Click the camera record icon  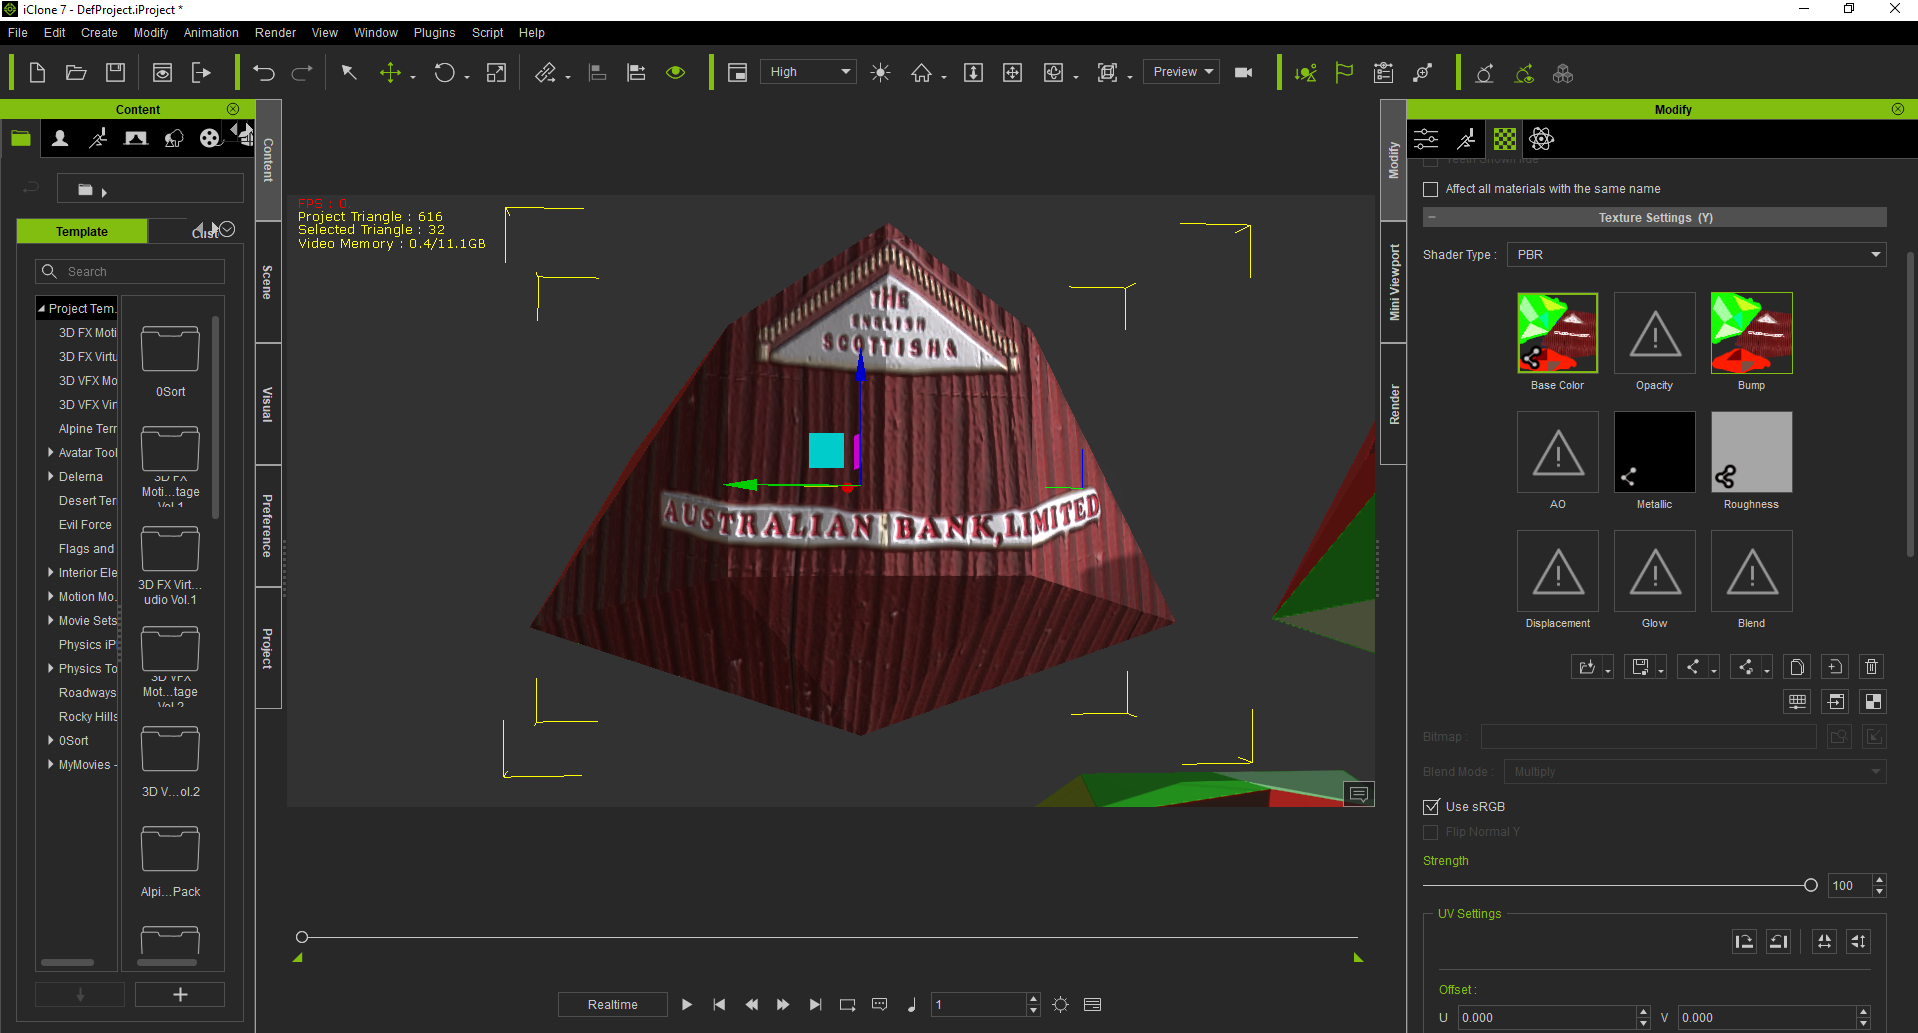[1244, 73]
